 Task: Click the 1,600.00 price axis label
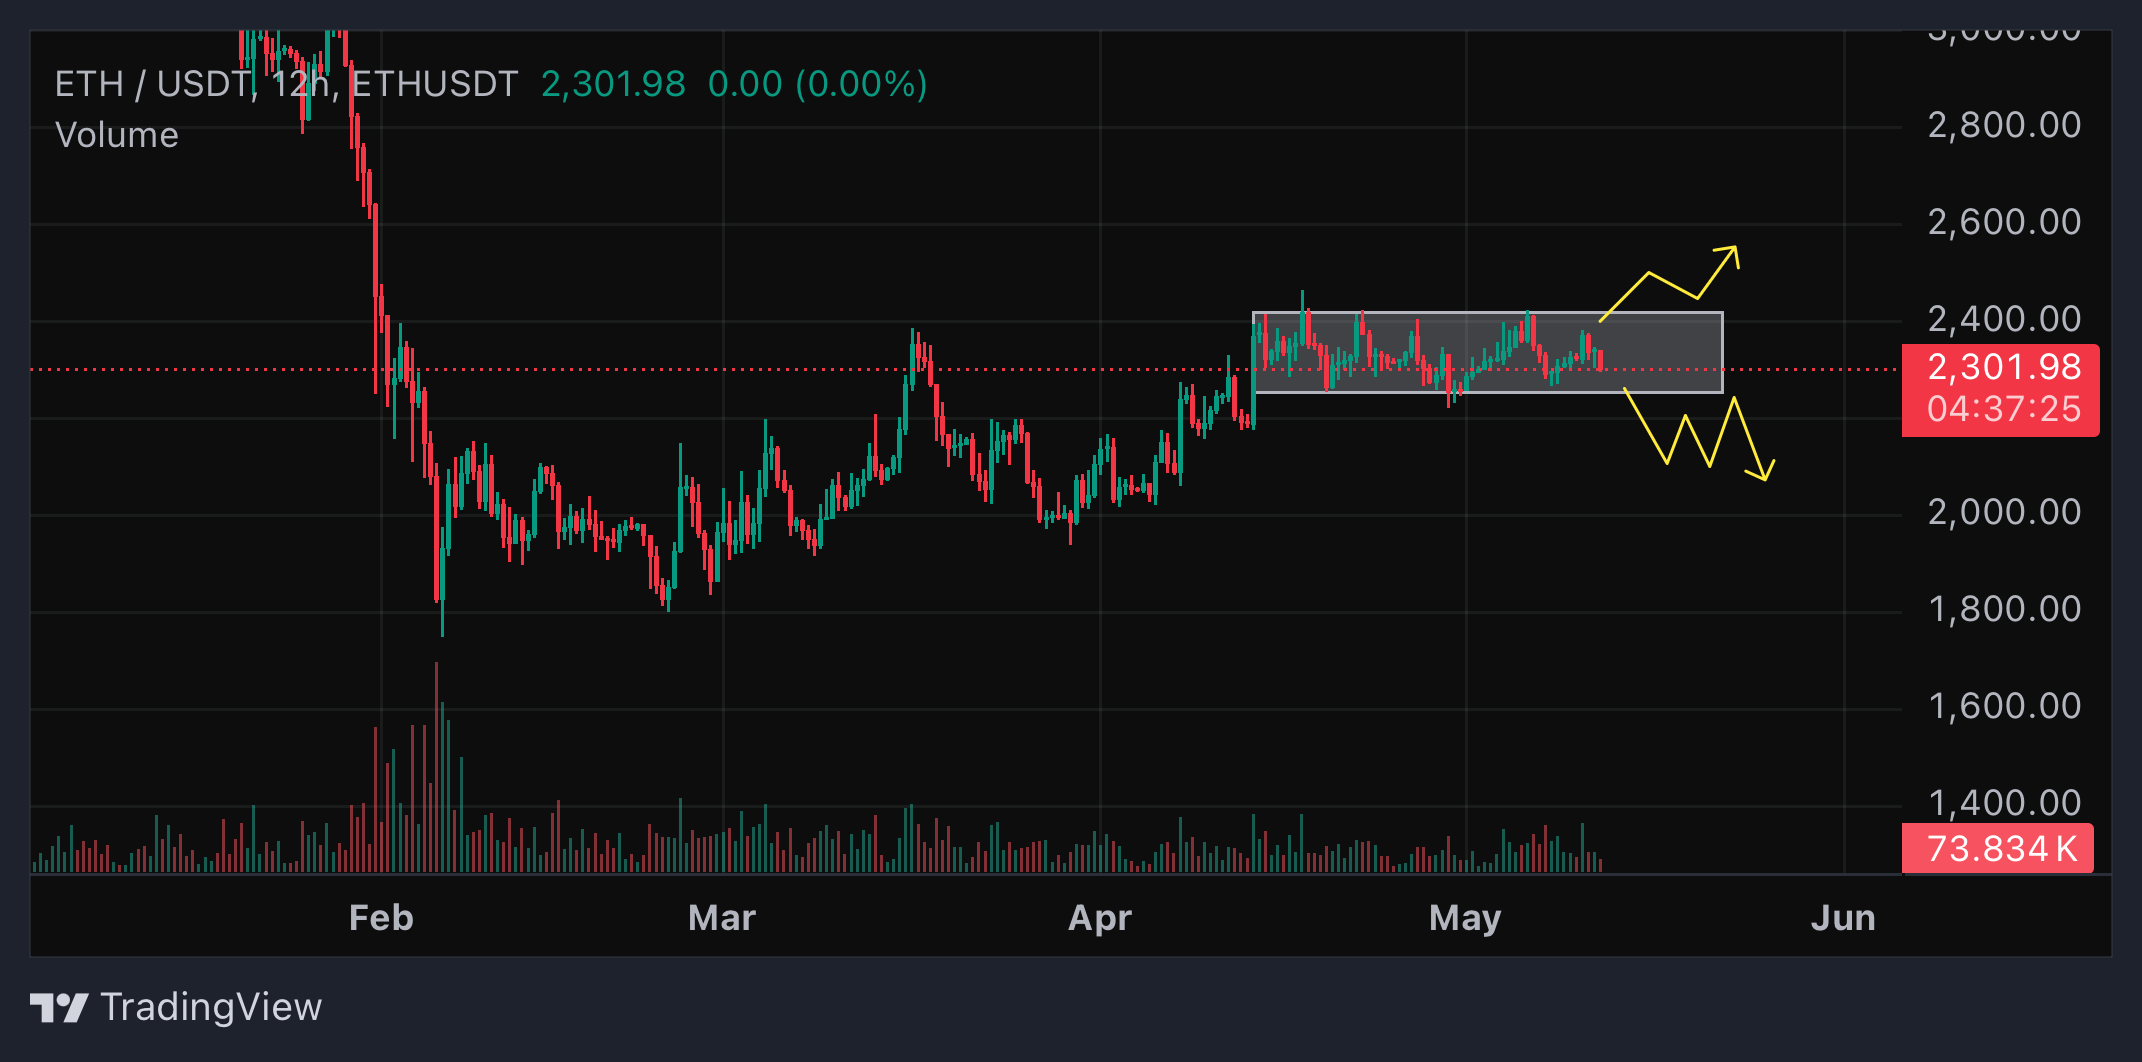pos(2004,706)
